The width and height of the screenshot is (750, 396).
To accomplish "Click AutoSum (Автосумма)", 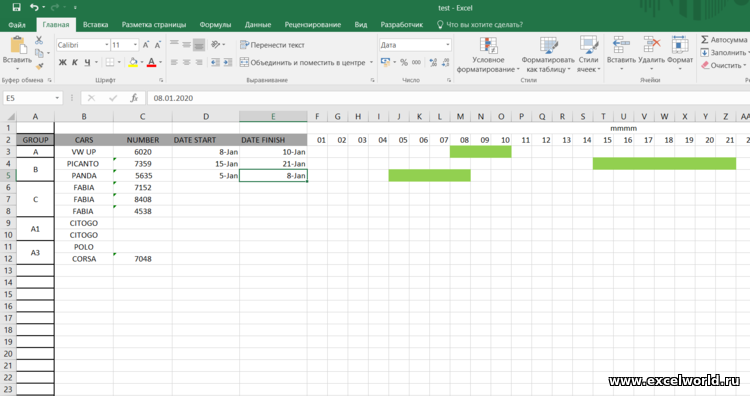I will [x=724, y=40].
